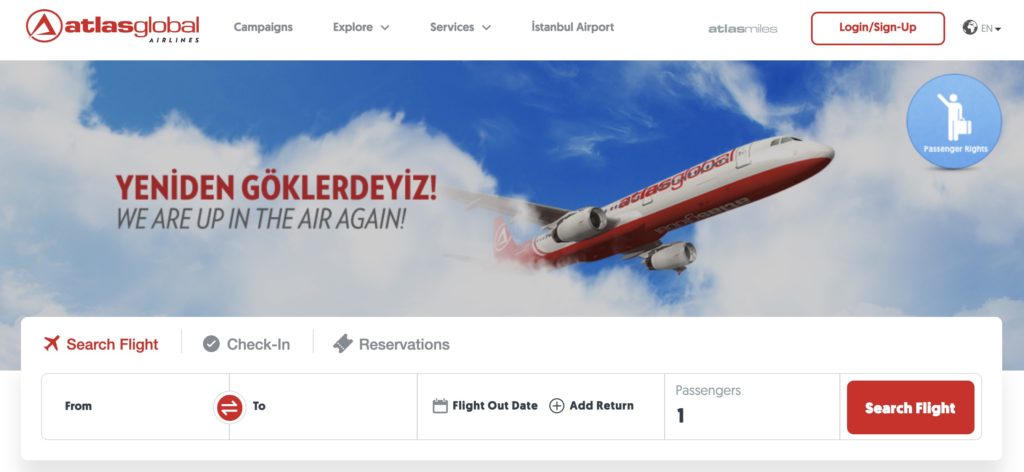
Task: Click the checkmark icon beside Check-In
Action: [211, 344]
